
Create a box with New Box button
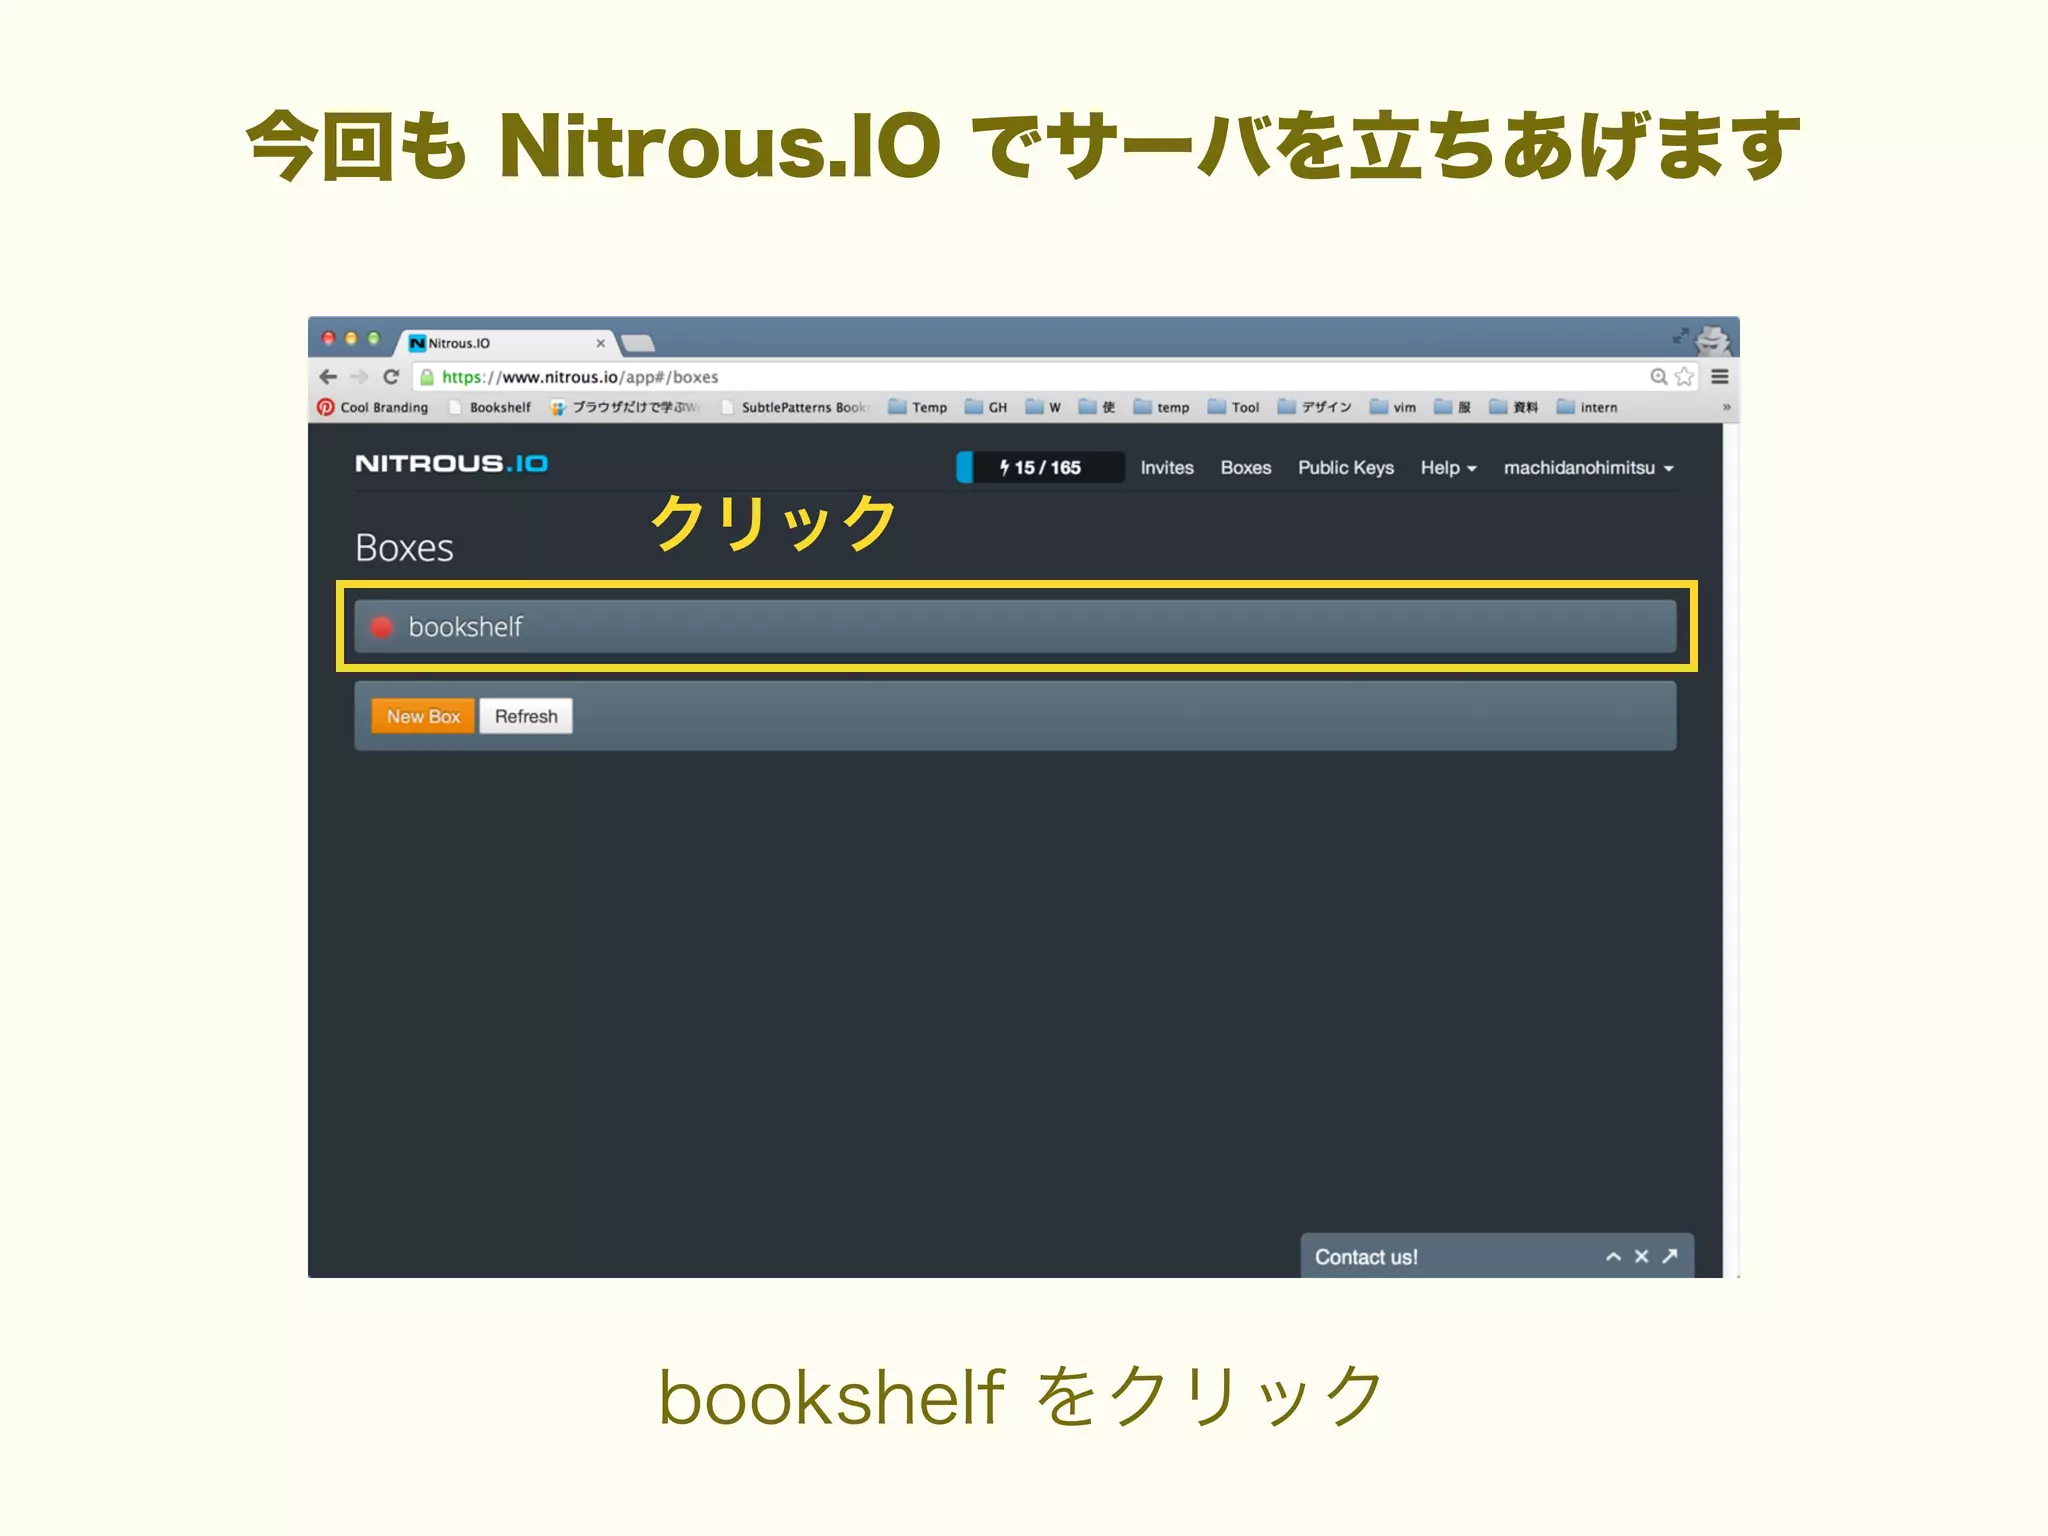click(423, 716)
